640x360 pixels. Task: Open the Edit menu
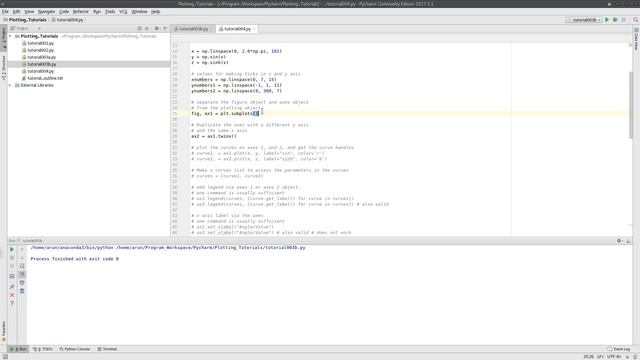[x=16, y=12]
